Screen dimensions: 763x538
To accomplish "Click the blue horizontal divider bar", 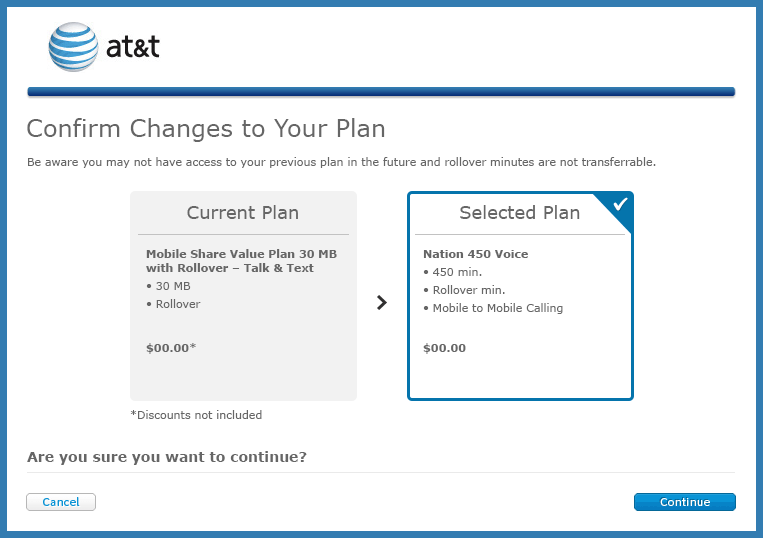I will [x=381, y=92].
